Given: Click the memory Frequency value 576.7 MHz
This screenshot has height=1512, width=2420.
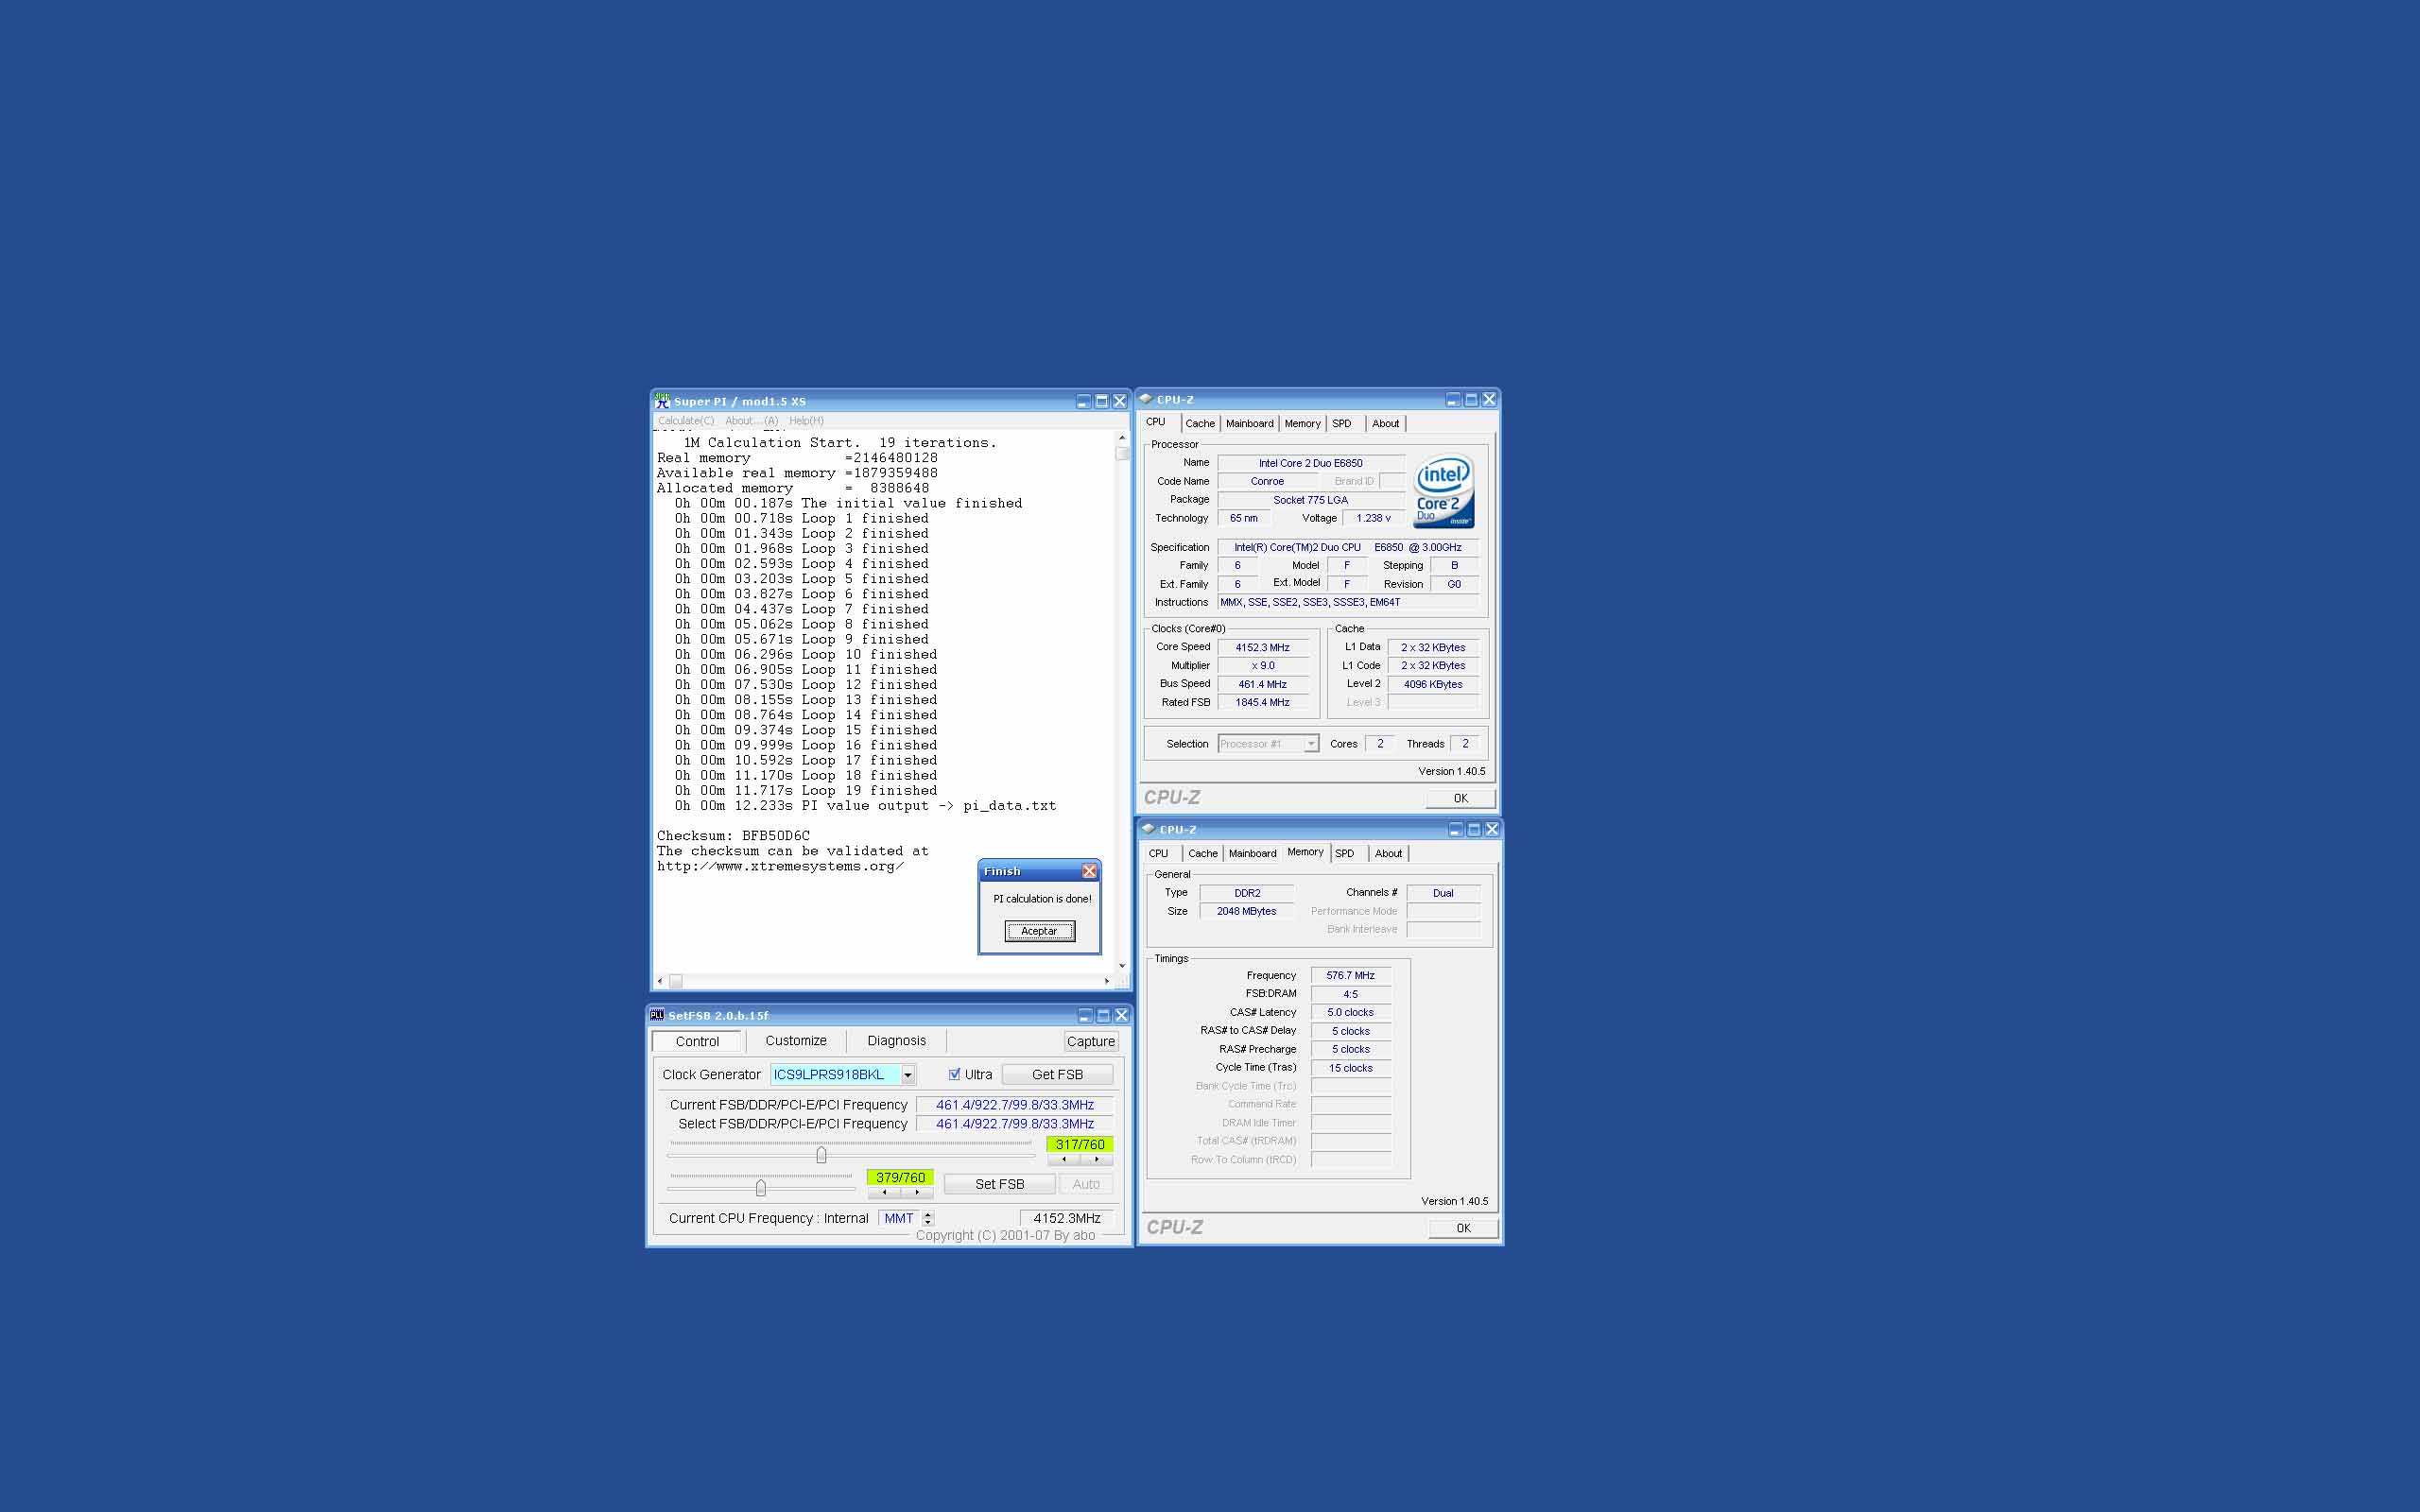Looking at the screenshot, I should (1350, 976).
